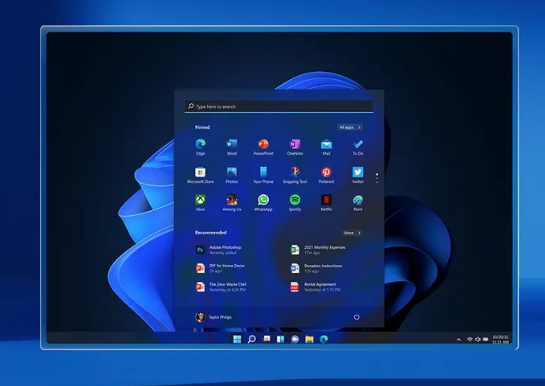Open Netflix from pinned apps
This screenshot has height=386, width=545.
click(326, 203)
